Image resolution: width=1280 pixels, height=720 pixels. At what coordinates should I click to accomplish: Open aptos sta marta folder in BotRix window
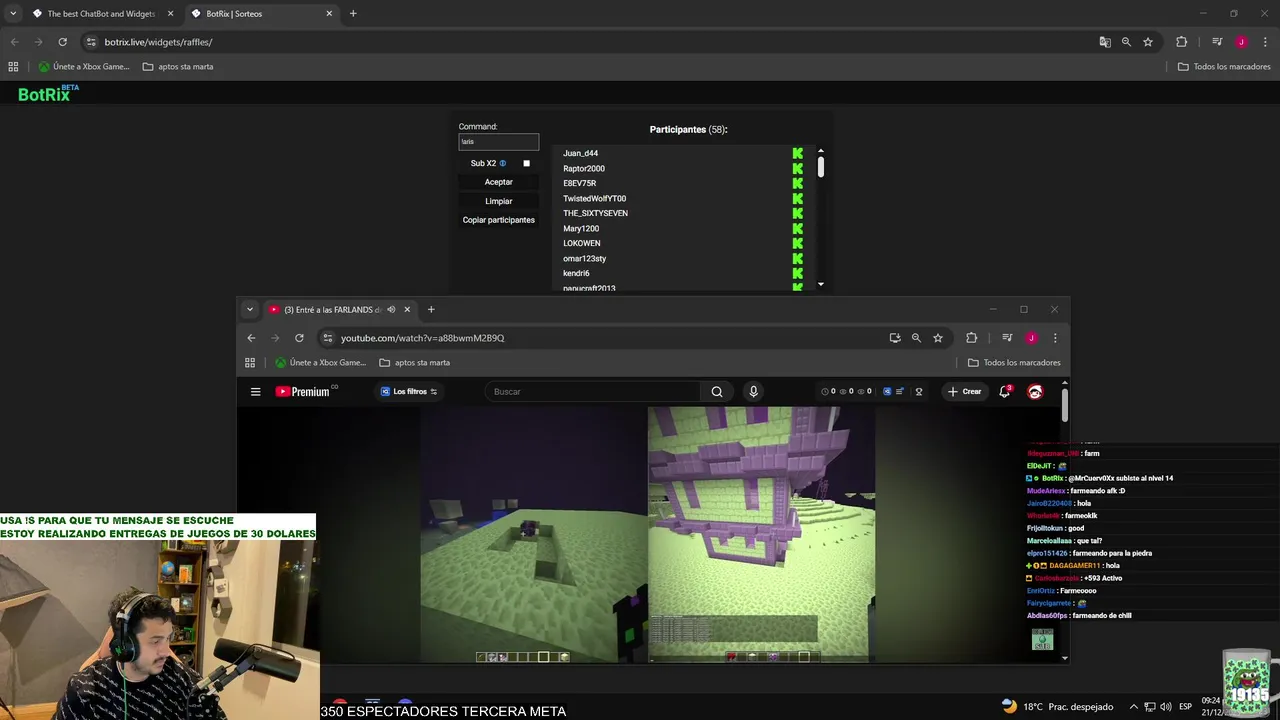[178, 67]
